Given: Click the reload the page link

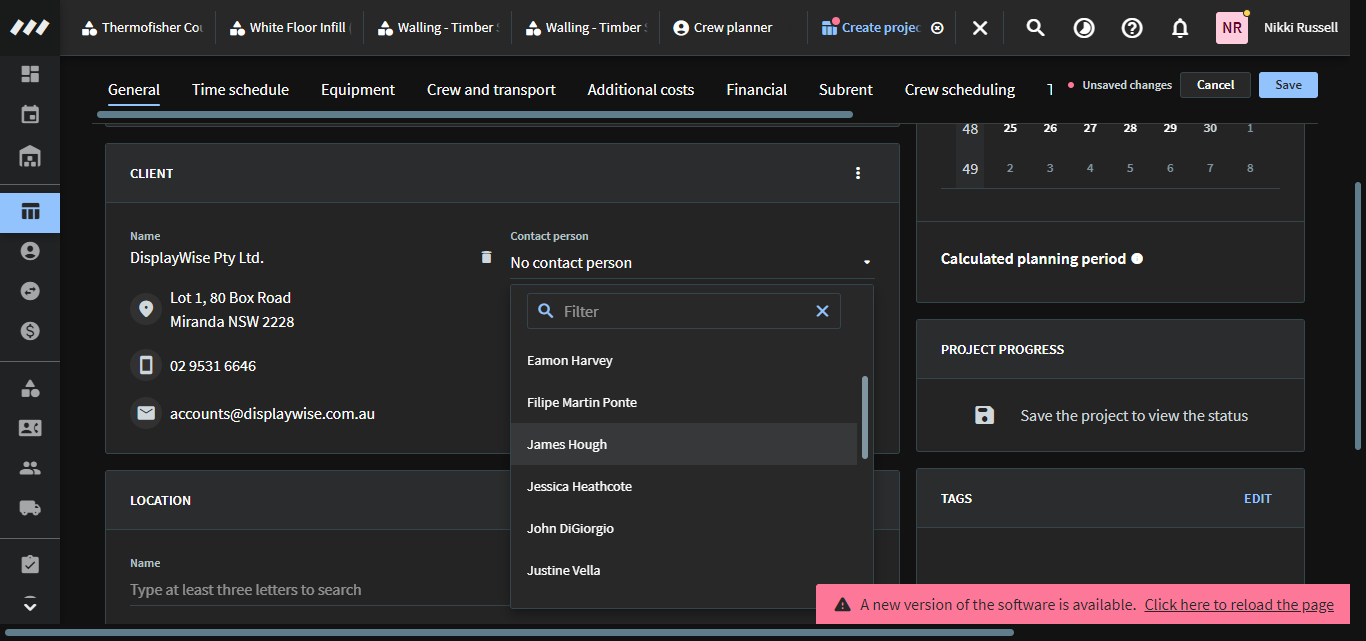Looking at the screenshot, I should point(1239,604).
